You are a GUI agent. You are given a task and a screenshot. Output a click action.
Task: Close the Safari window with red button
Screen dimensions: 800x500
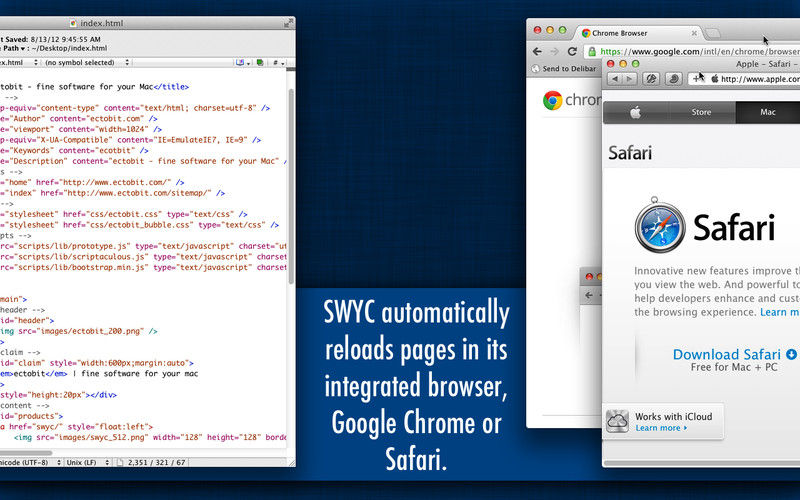610,64
